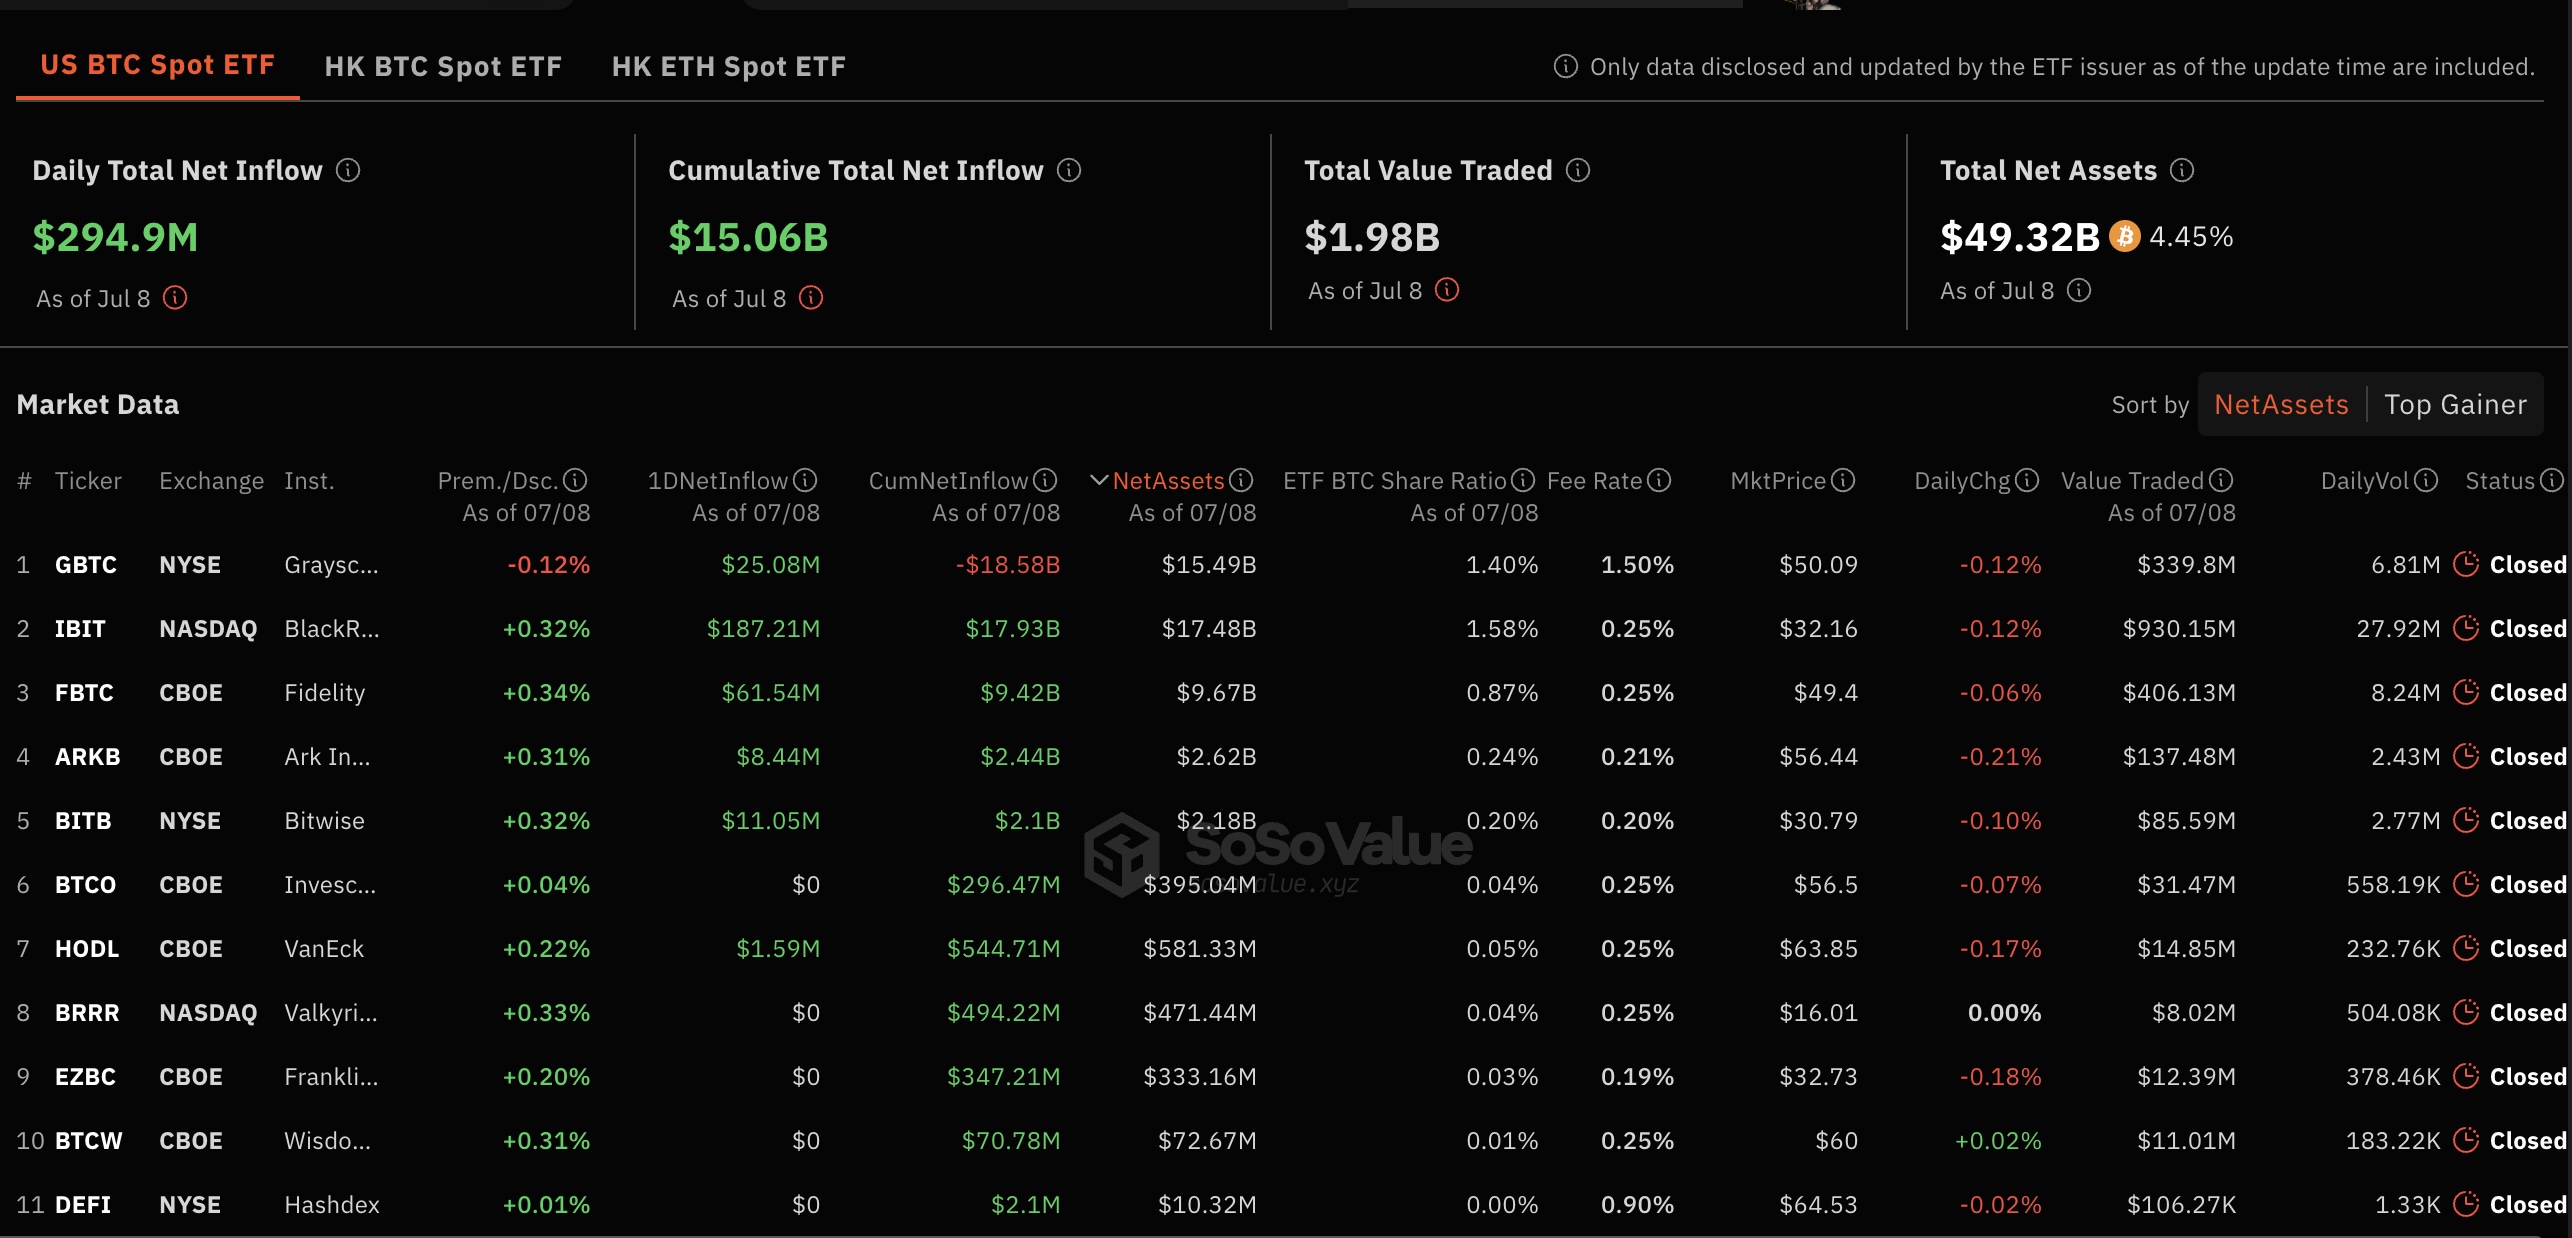Viewport: 2572px width, 1238px height.
Task: Open DailyVol column info icon
Action: pos(2425,480)
